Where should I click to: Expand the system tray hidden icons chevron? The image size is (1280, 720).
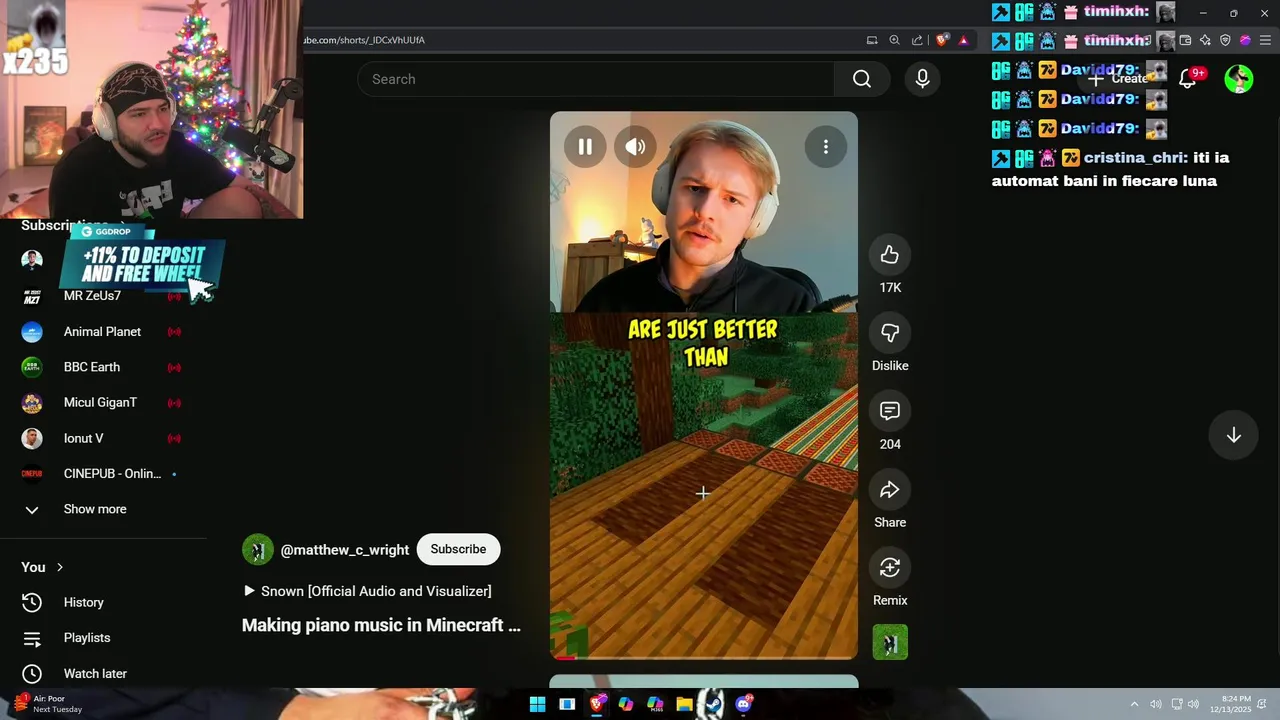(1134, 704)
